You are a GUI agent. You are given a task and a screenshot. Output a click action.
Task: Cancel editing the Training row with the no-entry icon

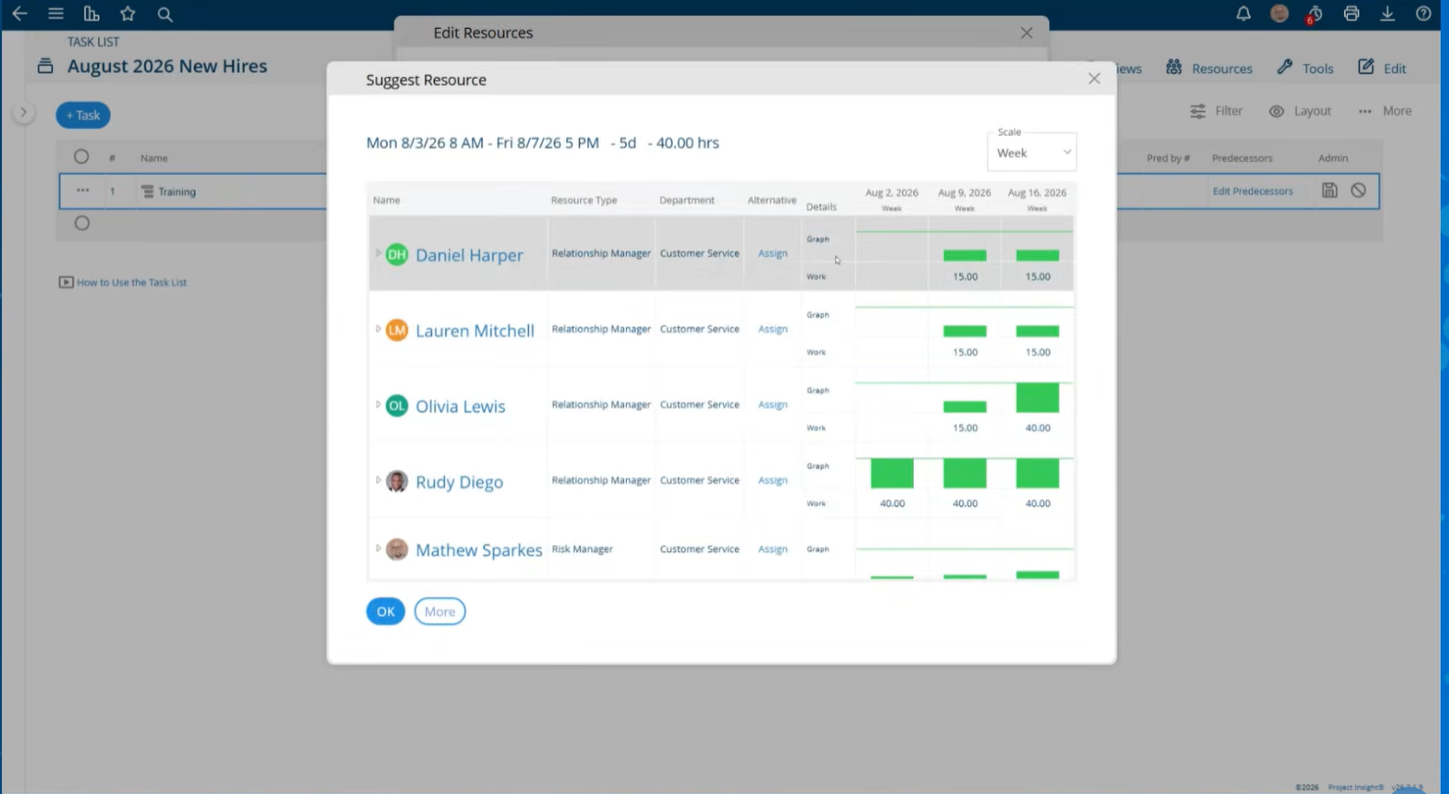(x=1358, y=190)
